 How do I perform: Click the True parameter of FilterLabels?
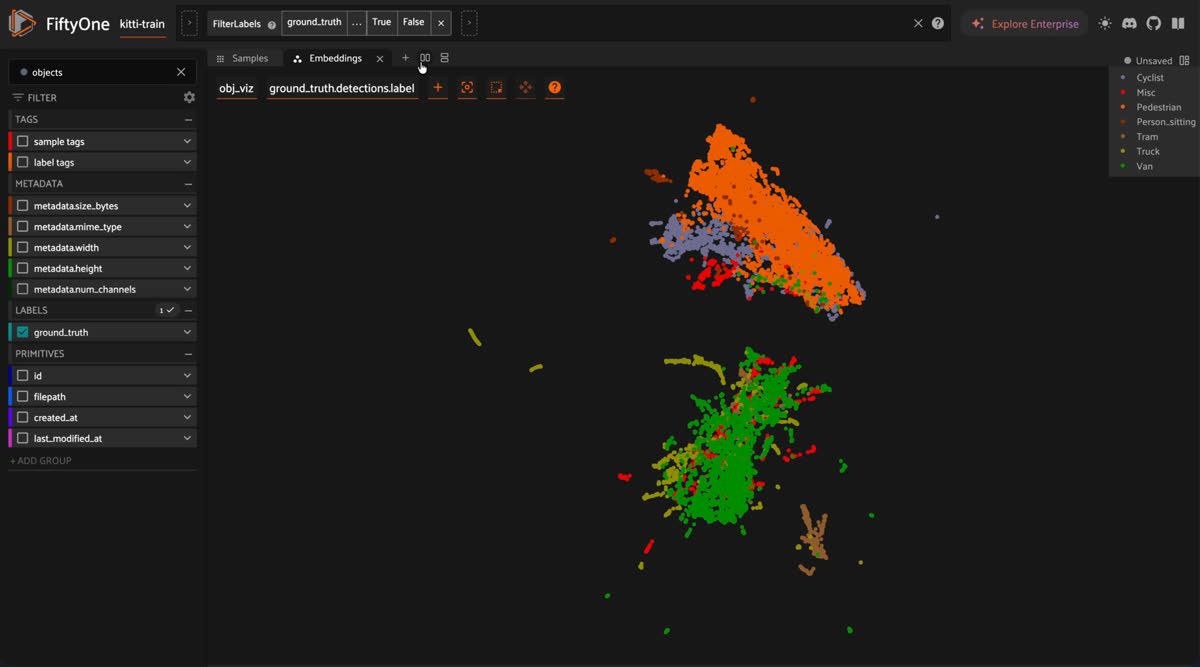[382, 22]
